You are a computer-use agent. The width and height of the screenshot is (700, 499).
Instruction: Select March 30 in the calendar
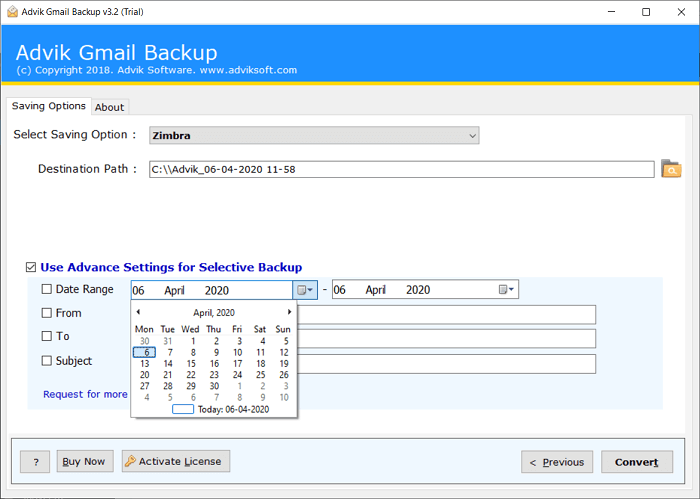pos(145,341)
